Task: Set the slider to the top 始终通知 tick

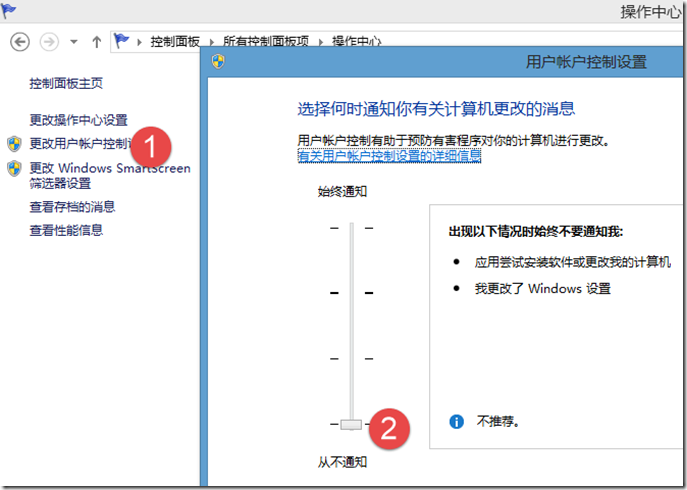Action: pos(351,228)
